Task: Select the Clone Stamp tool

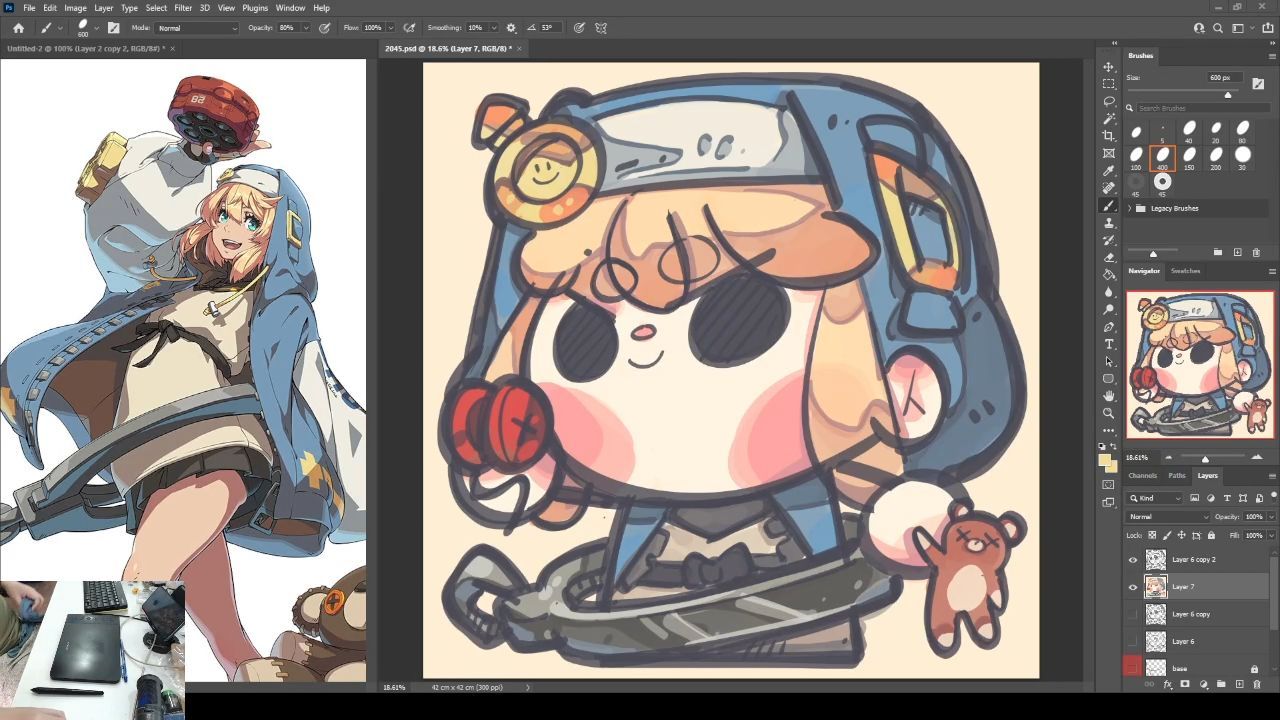Action: (x=1108, y=223)
